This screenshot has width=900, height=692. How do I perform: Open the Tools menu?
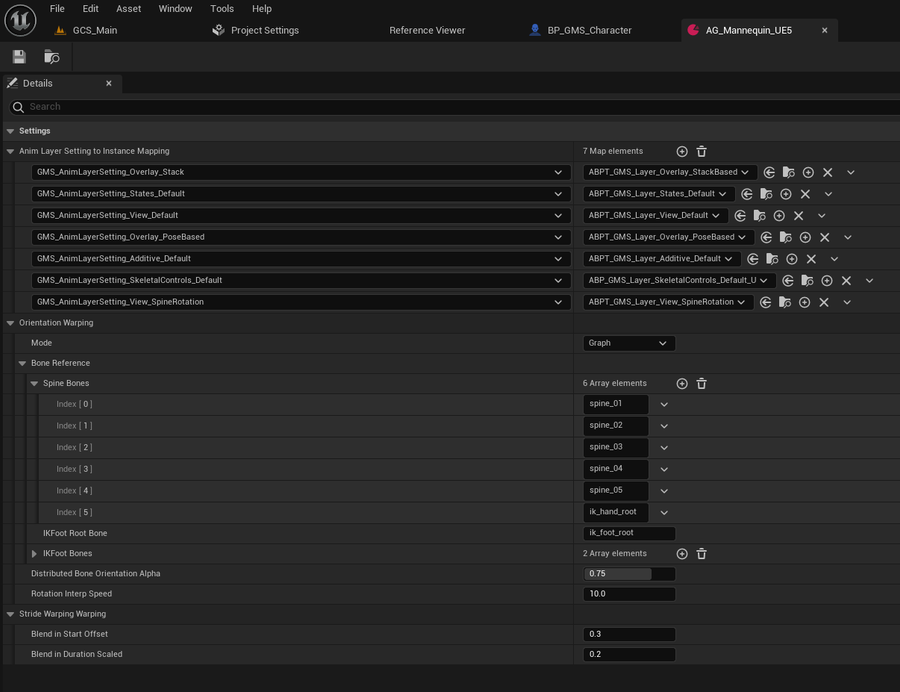tap(222, 9)
